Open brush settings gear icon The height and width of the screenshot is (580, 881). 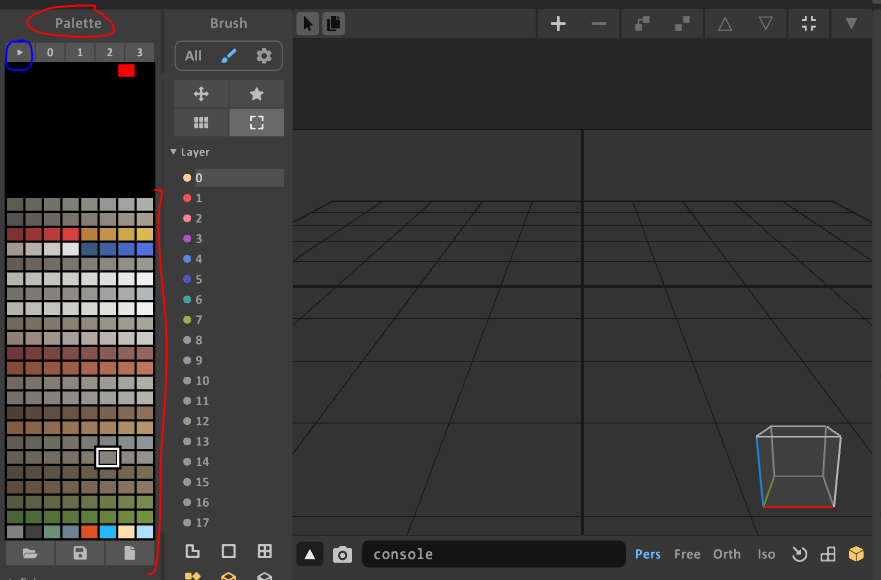(x=264, y=56)
